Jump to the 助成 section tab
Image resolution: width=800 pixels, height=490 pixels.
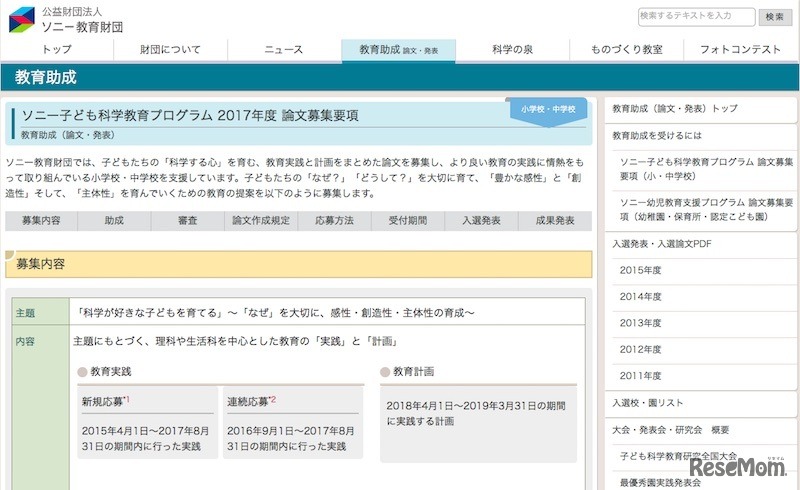pyautogui.click(x=114, y=220)
